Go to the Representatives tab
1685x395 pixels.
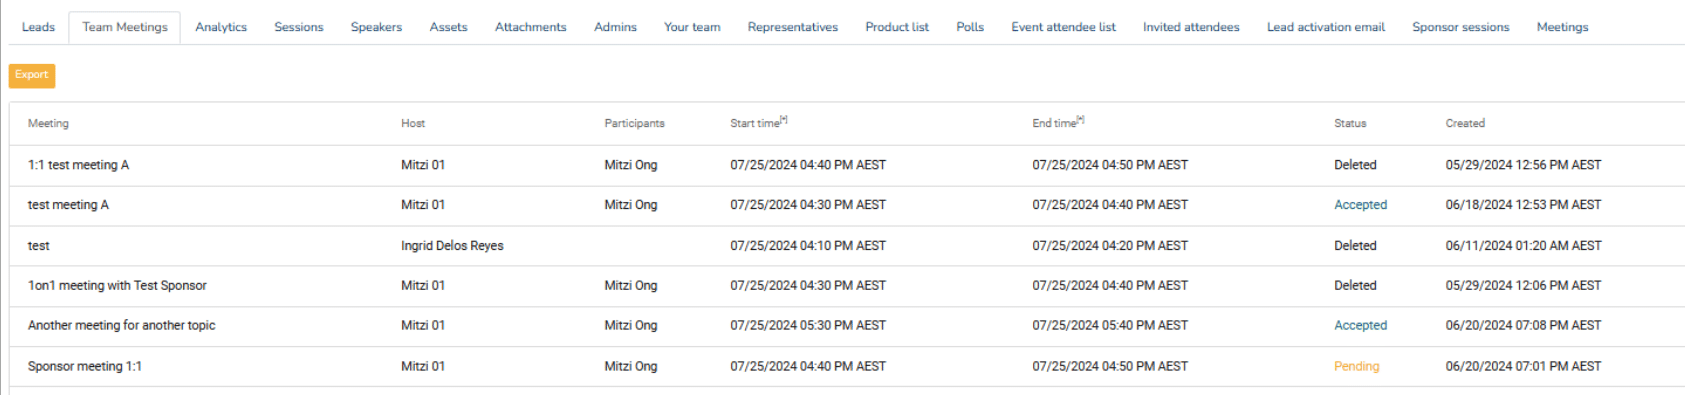[x=793, y=27]
